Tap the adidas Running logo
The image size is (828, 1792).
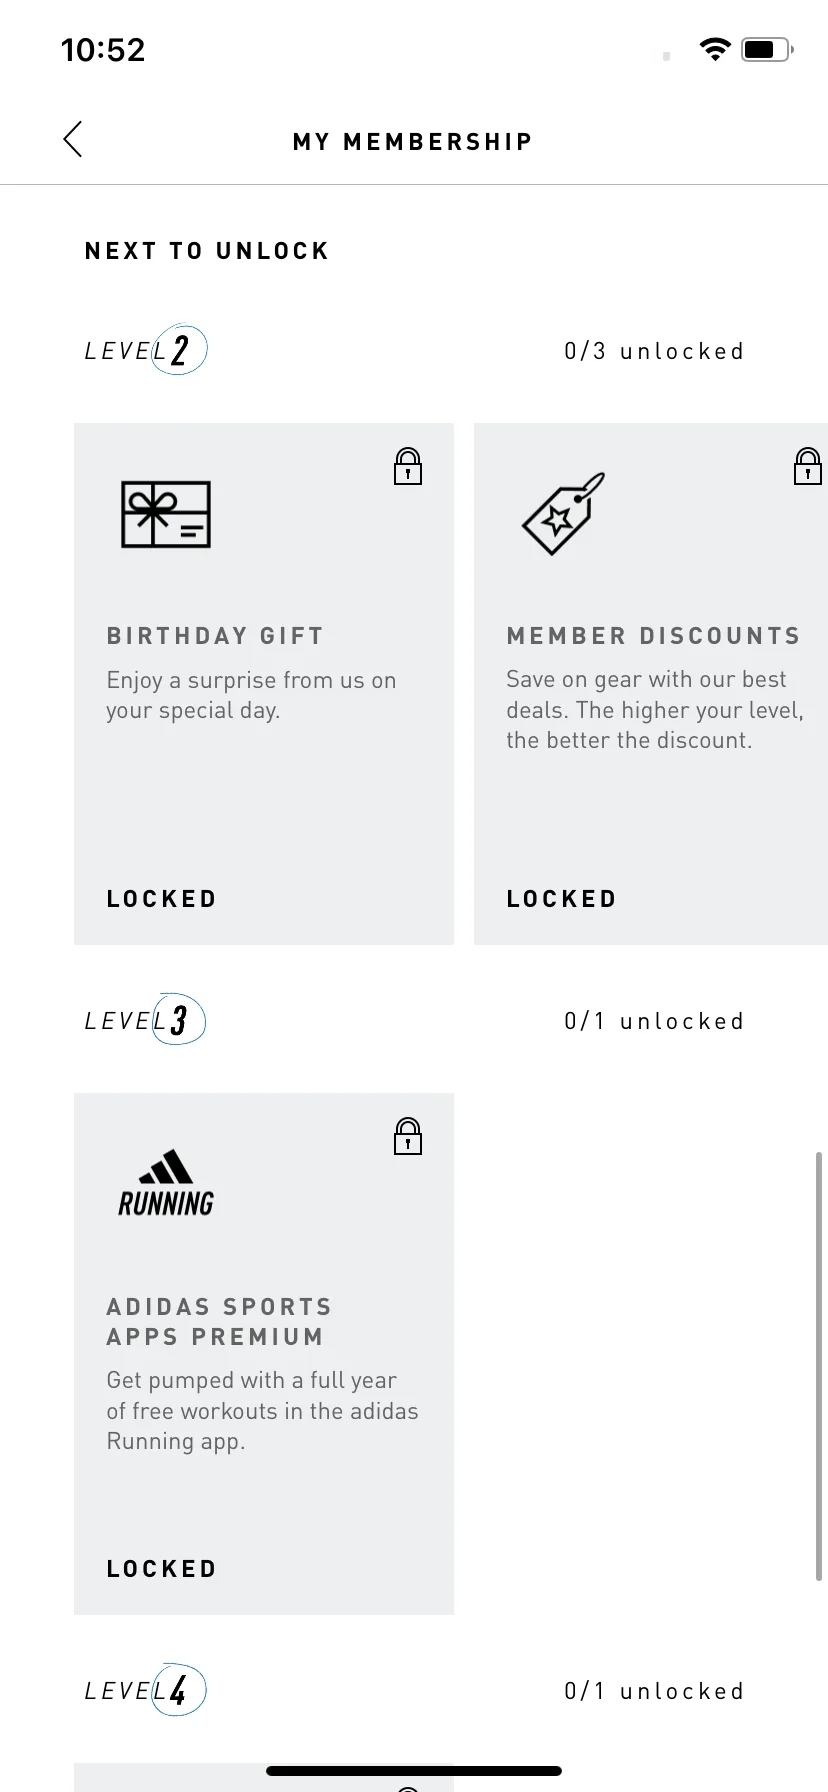pyautogui.click(x=166, y=1183)
